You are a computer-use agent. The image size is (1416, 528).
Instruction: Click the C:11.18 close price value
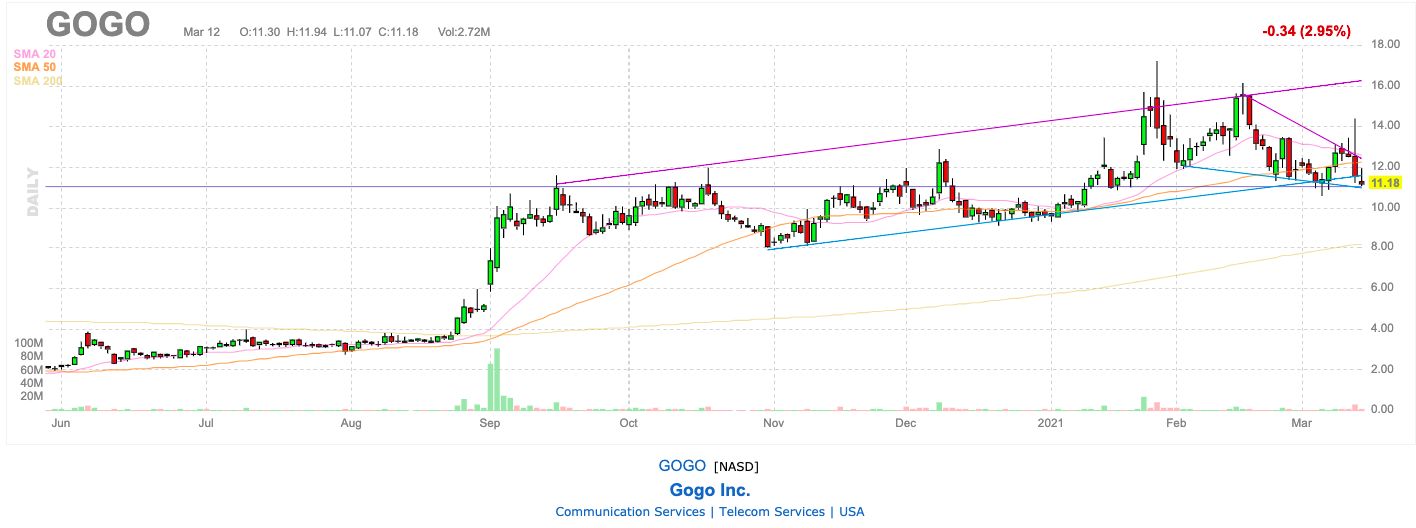398,32
